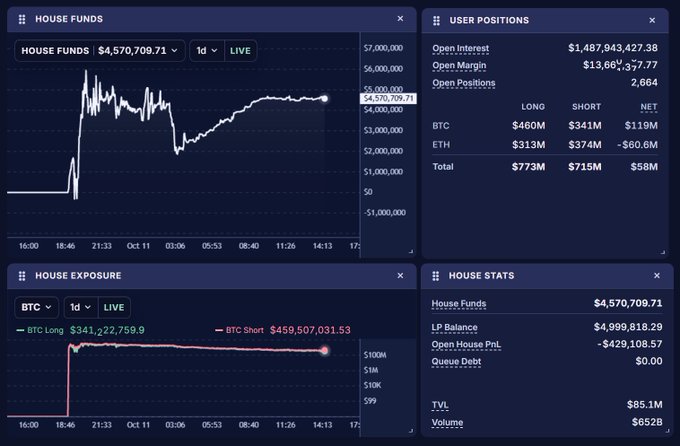680x446 pixels.
Task: Click the resize corner of House Funds panel
Action: point(411,251)
